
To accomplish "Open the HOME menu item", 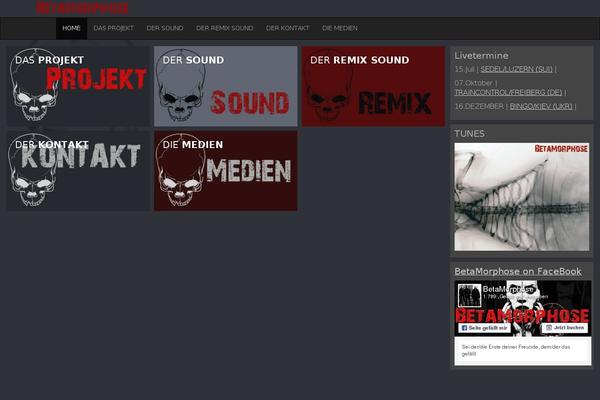I will coord(72,28).
